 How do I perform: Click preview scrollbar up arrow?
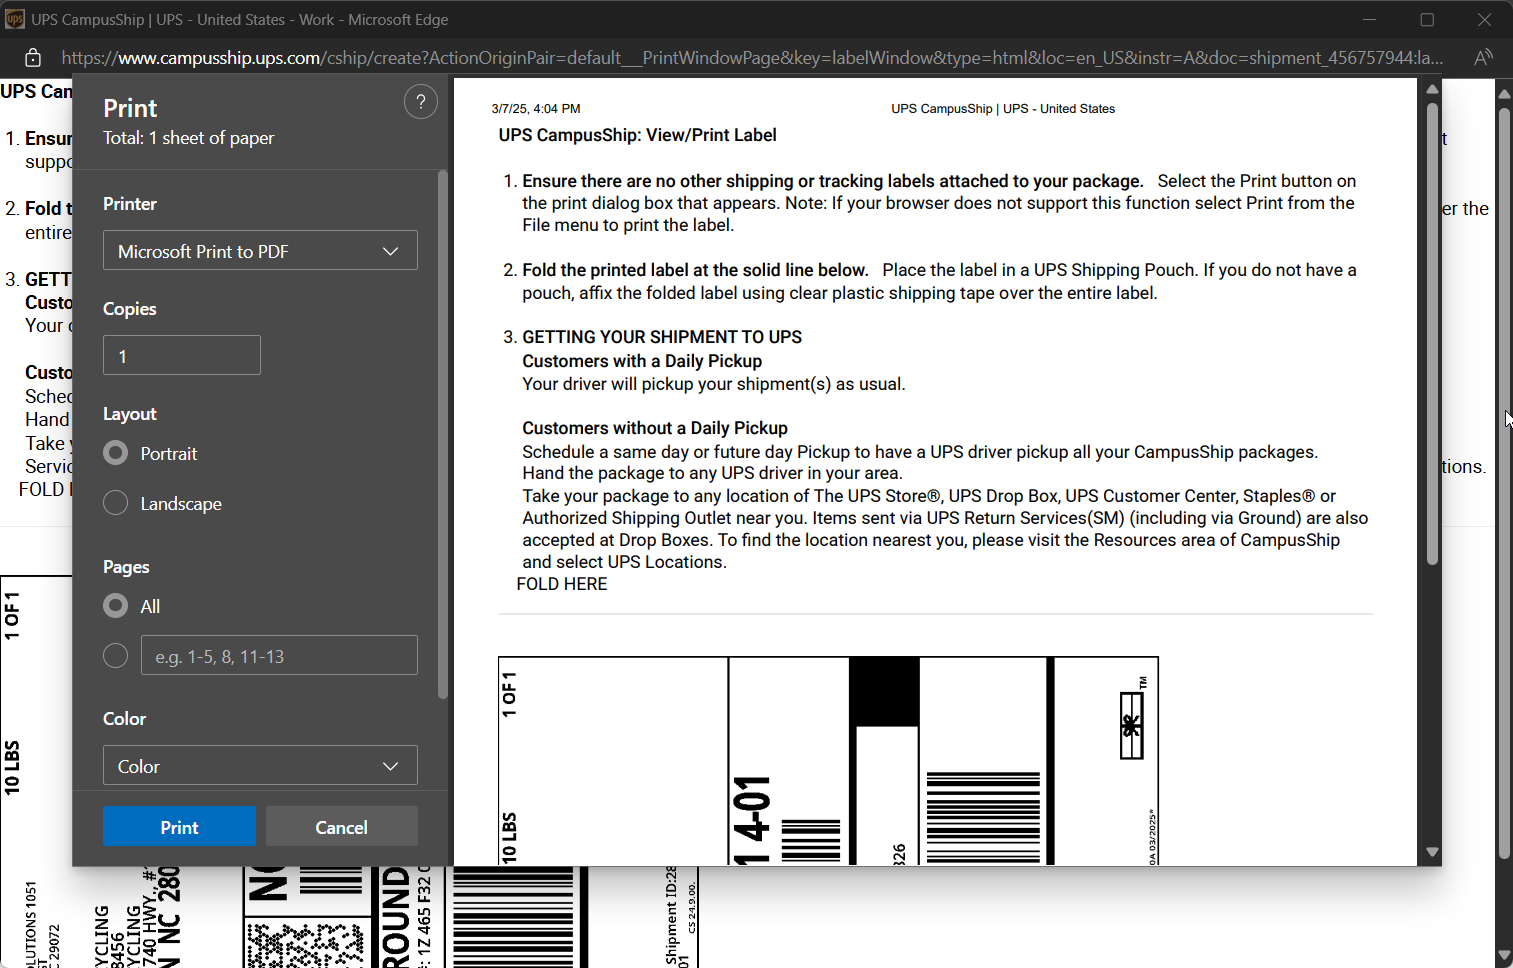point(1432,90)
